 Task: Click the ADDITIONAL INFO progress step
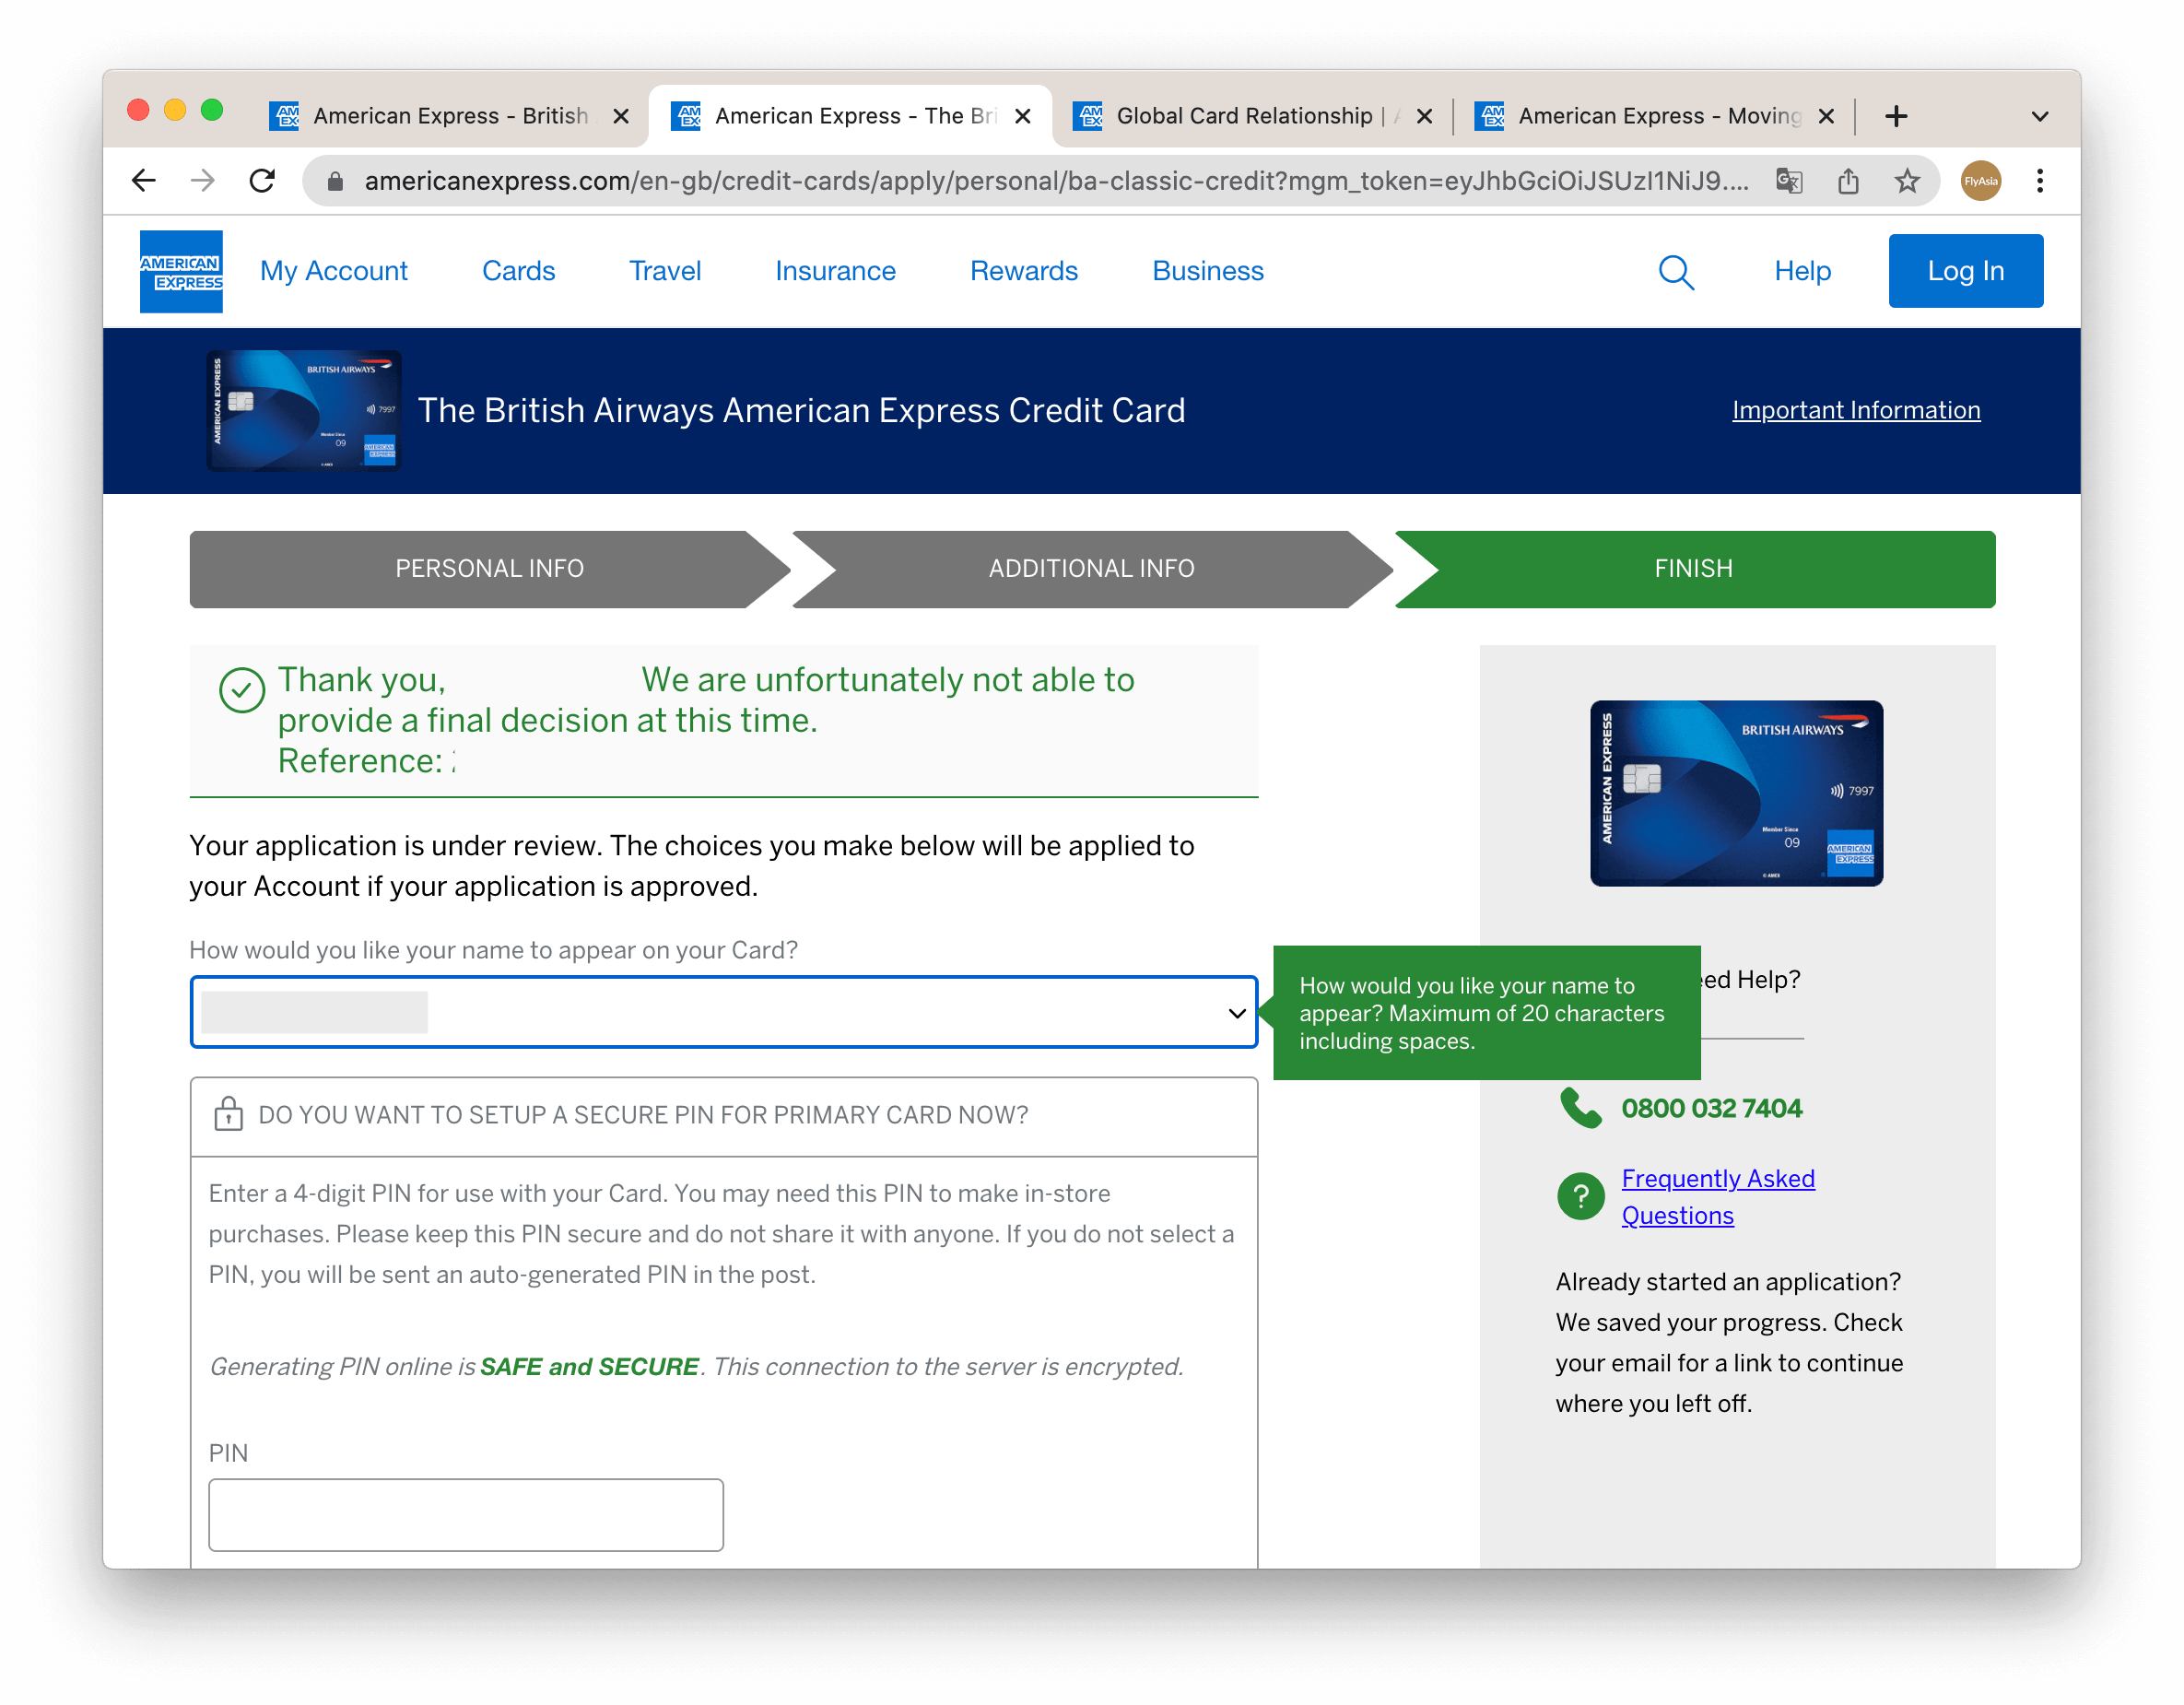click(x=1091, y=569)
